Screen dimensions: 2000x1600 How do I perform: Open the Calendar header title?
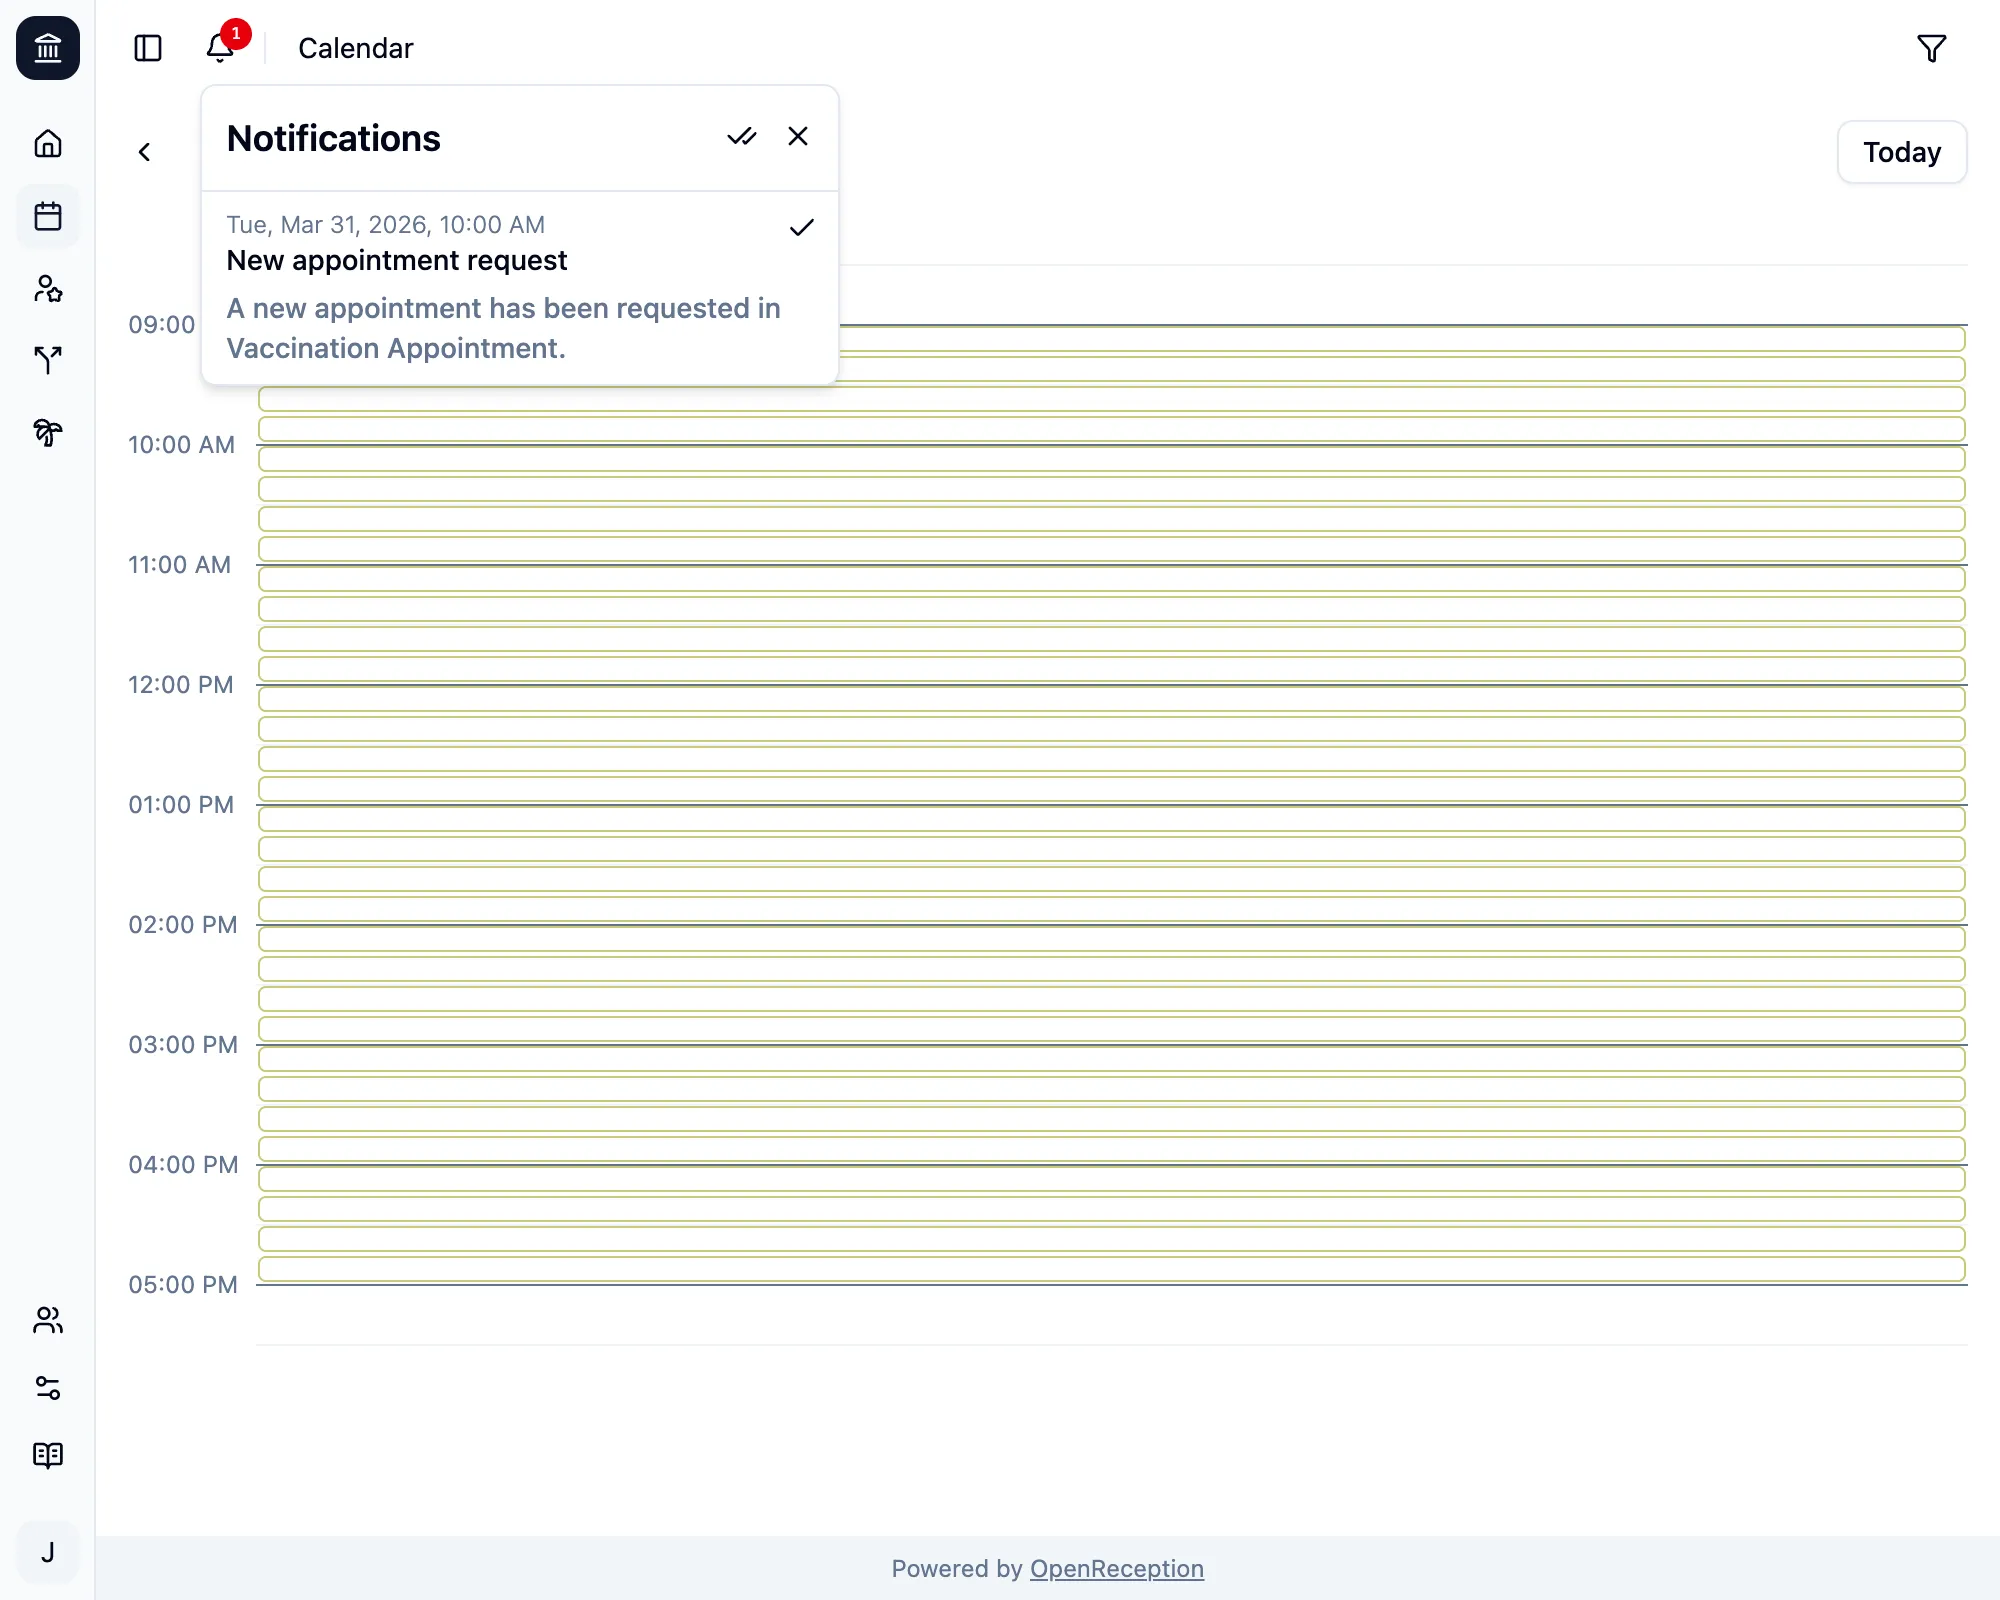point(354,47)
